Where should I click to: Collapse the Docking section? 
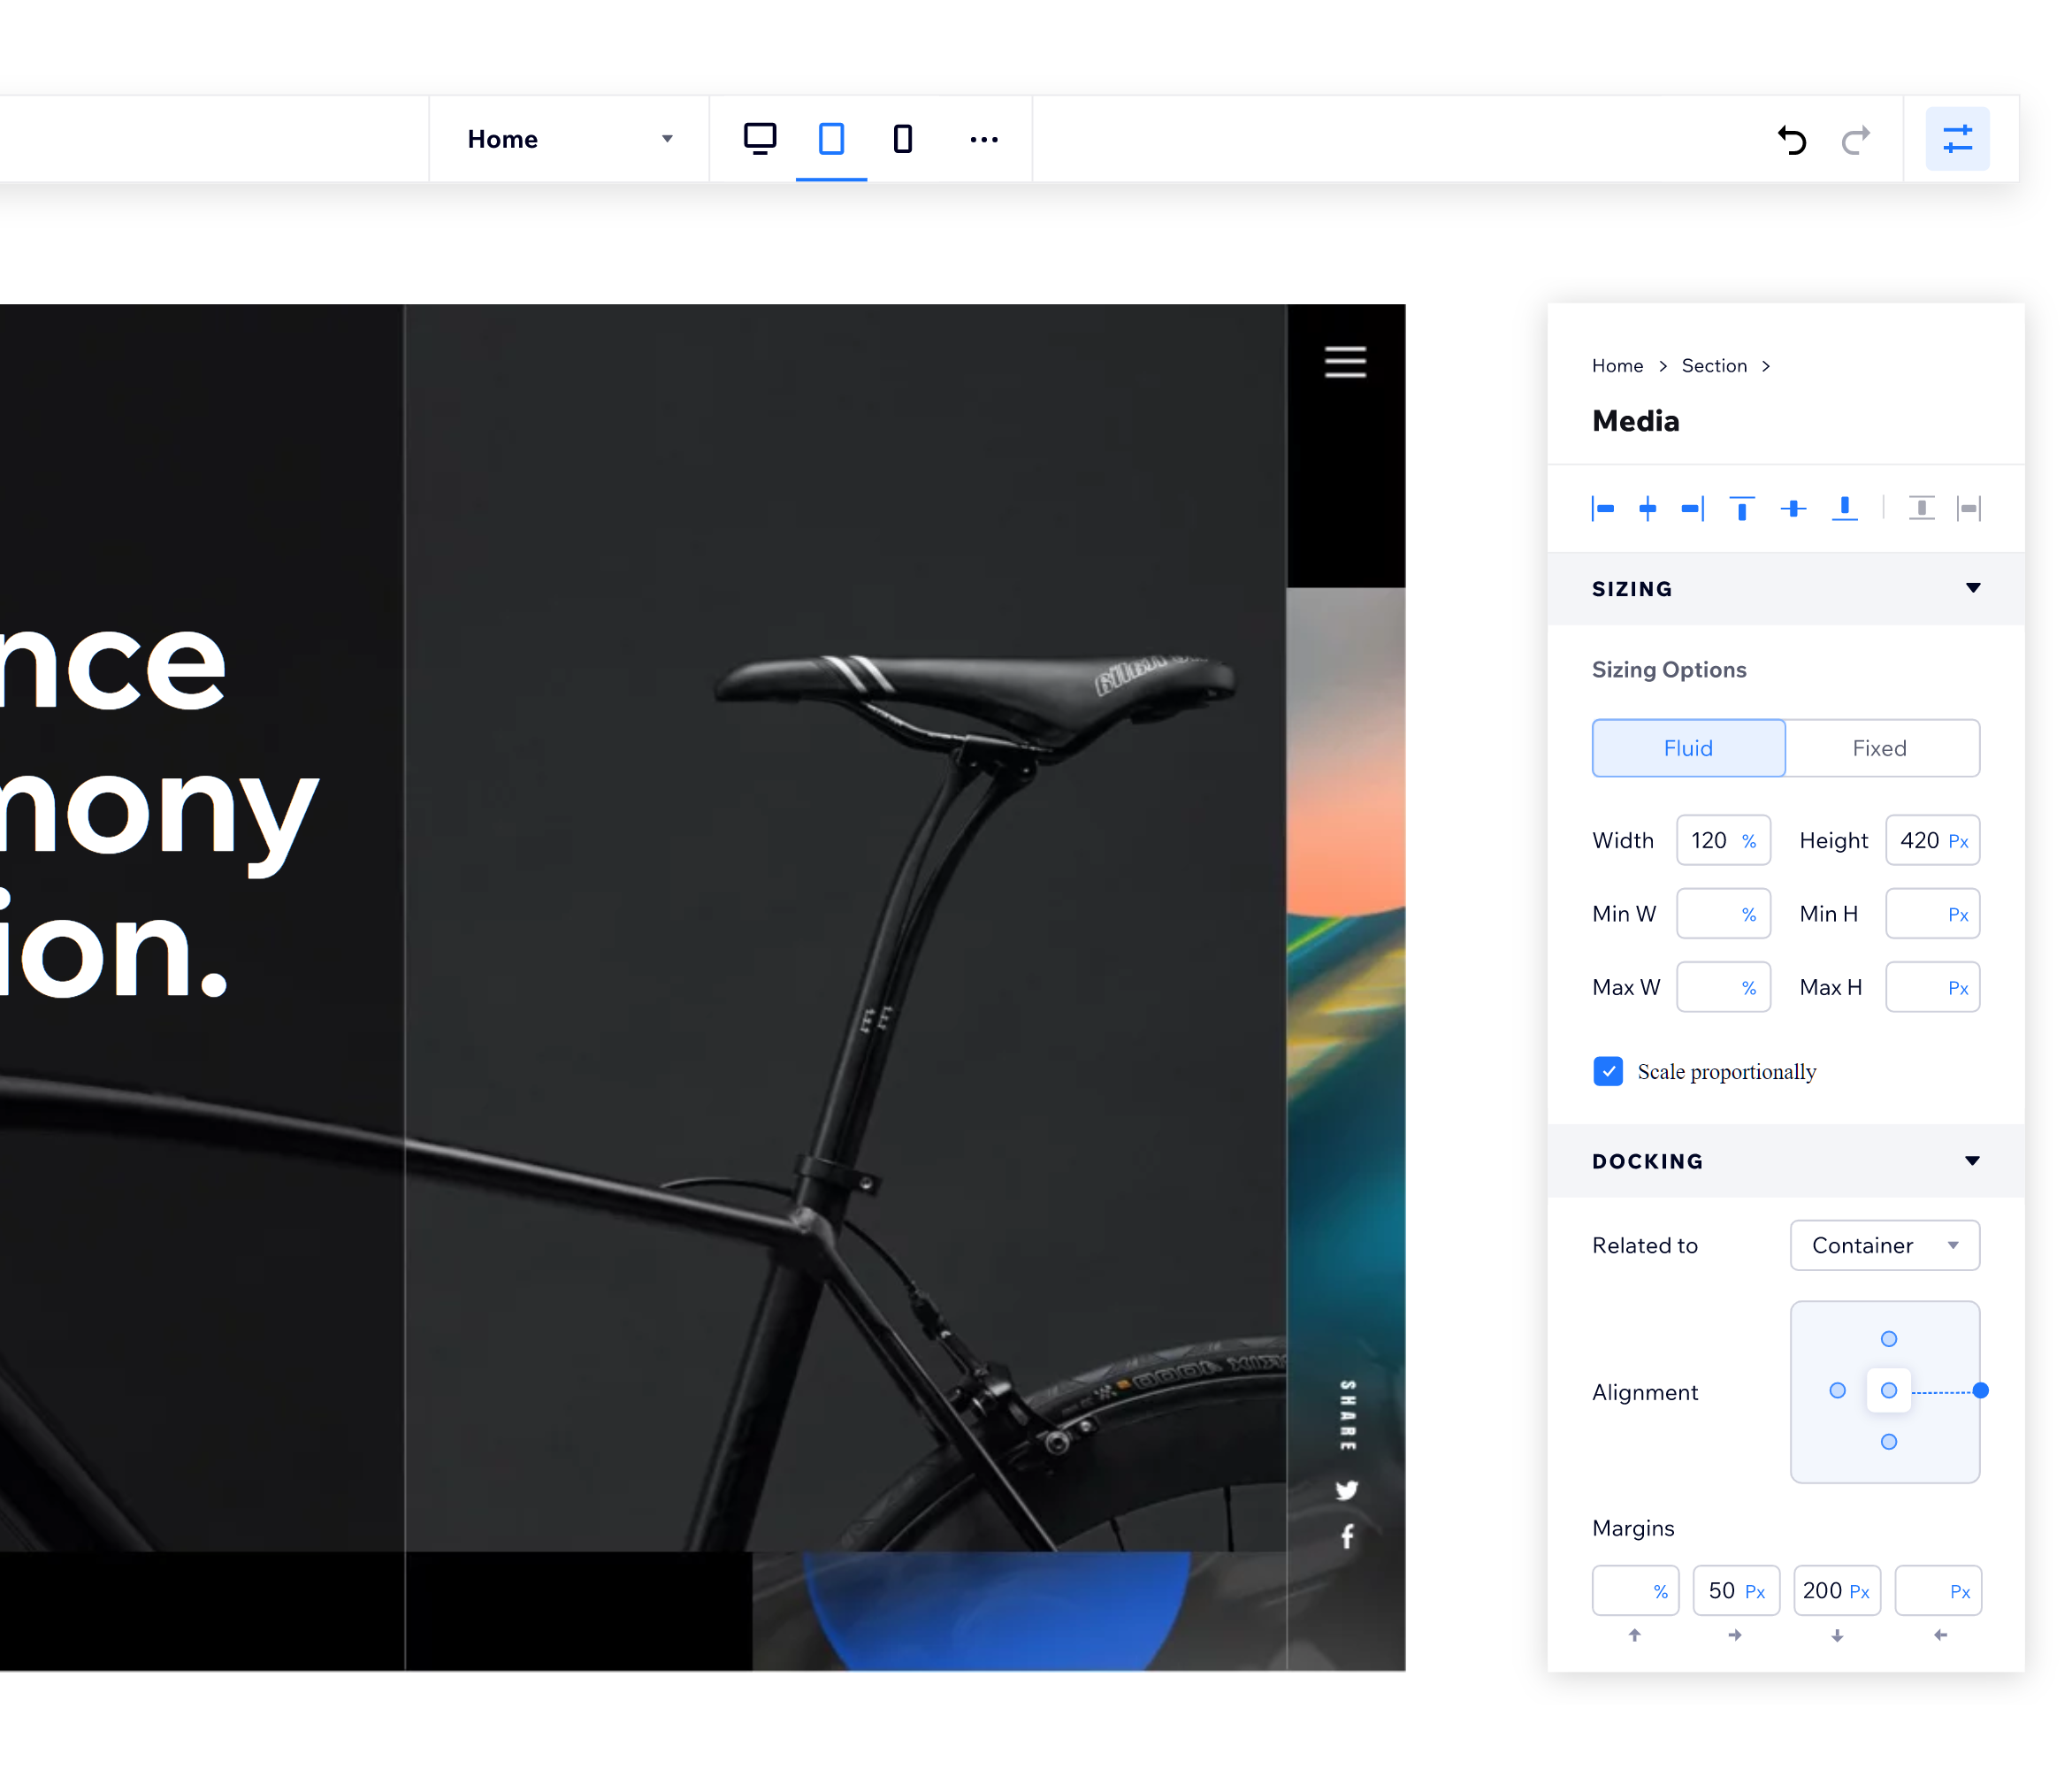pos(1972,1161)
